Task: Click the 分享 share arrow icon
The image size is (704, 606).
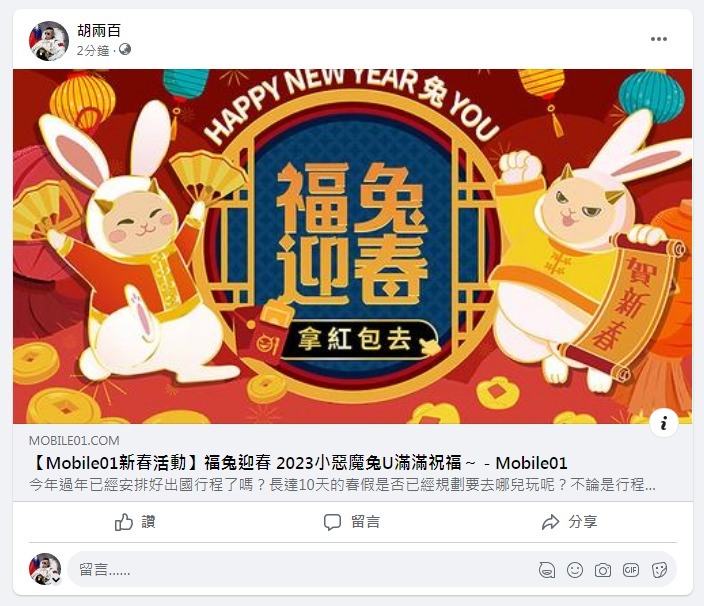Action: (550, 522)
